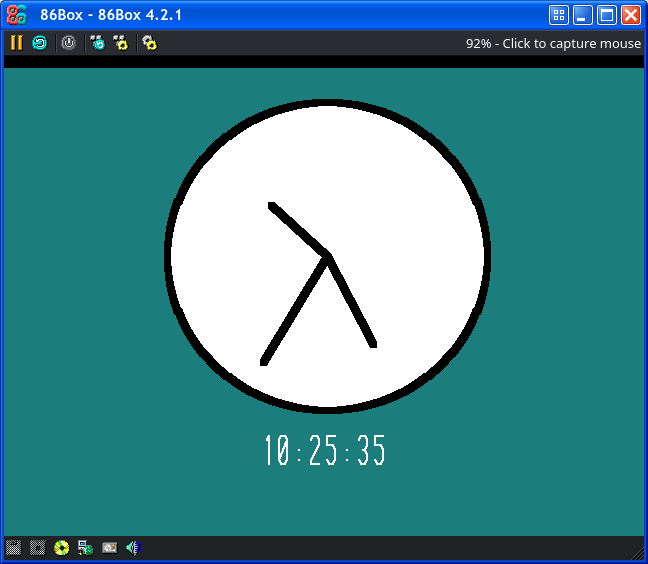
Task: Click the '92% - Click to capture mouse' text
Action: (553, 44)
